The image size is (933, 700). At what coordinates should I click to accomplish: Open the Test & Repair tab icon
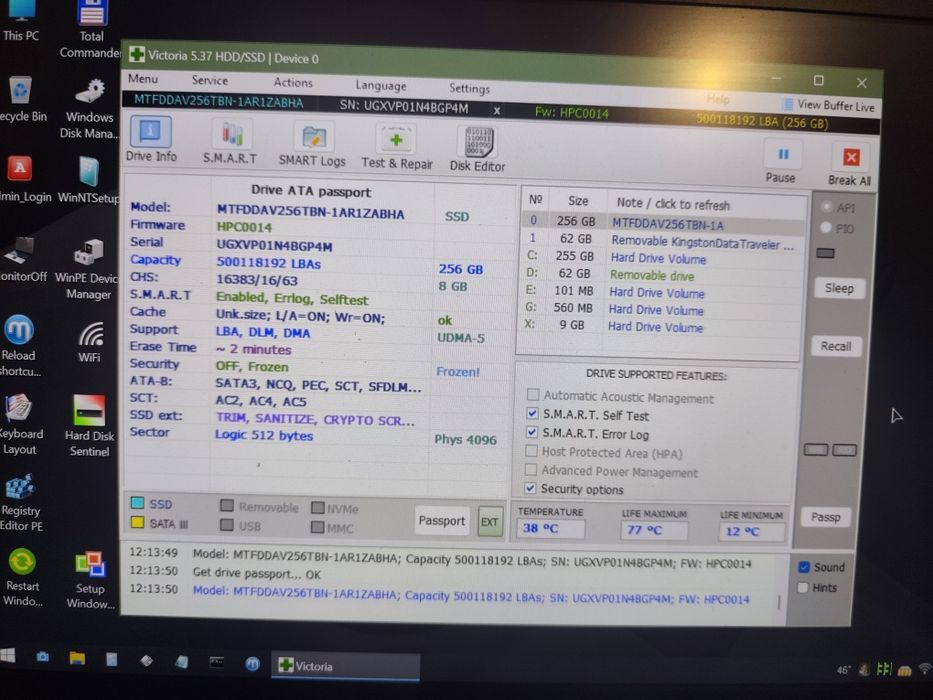396,140
